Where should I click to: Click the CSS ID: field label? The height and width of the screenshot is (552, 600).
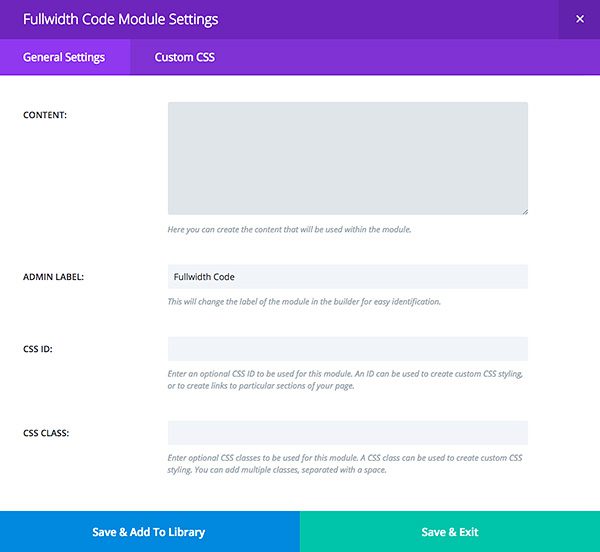point(38,349)
